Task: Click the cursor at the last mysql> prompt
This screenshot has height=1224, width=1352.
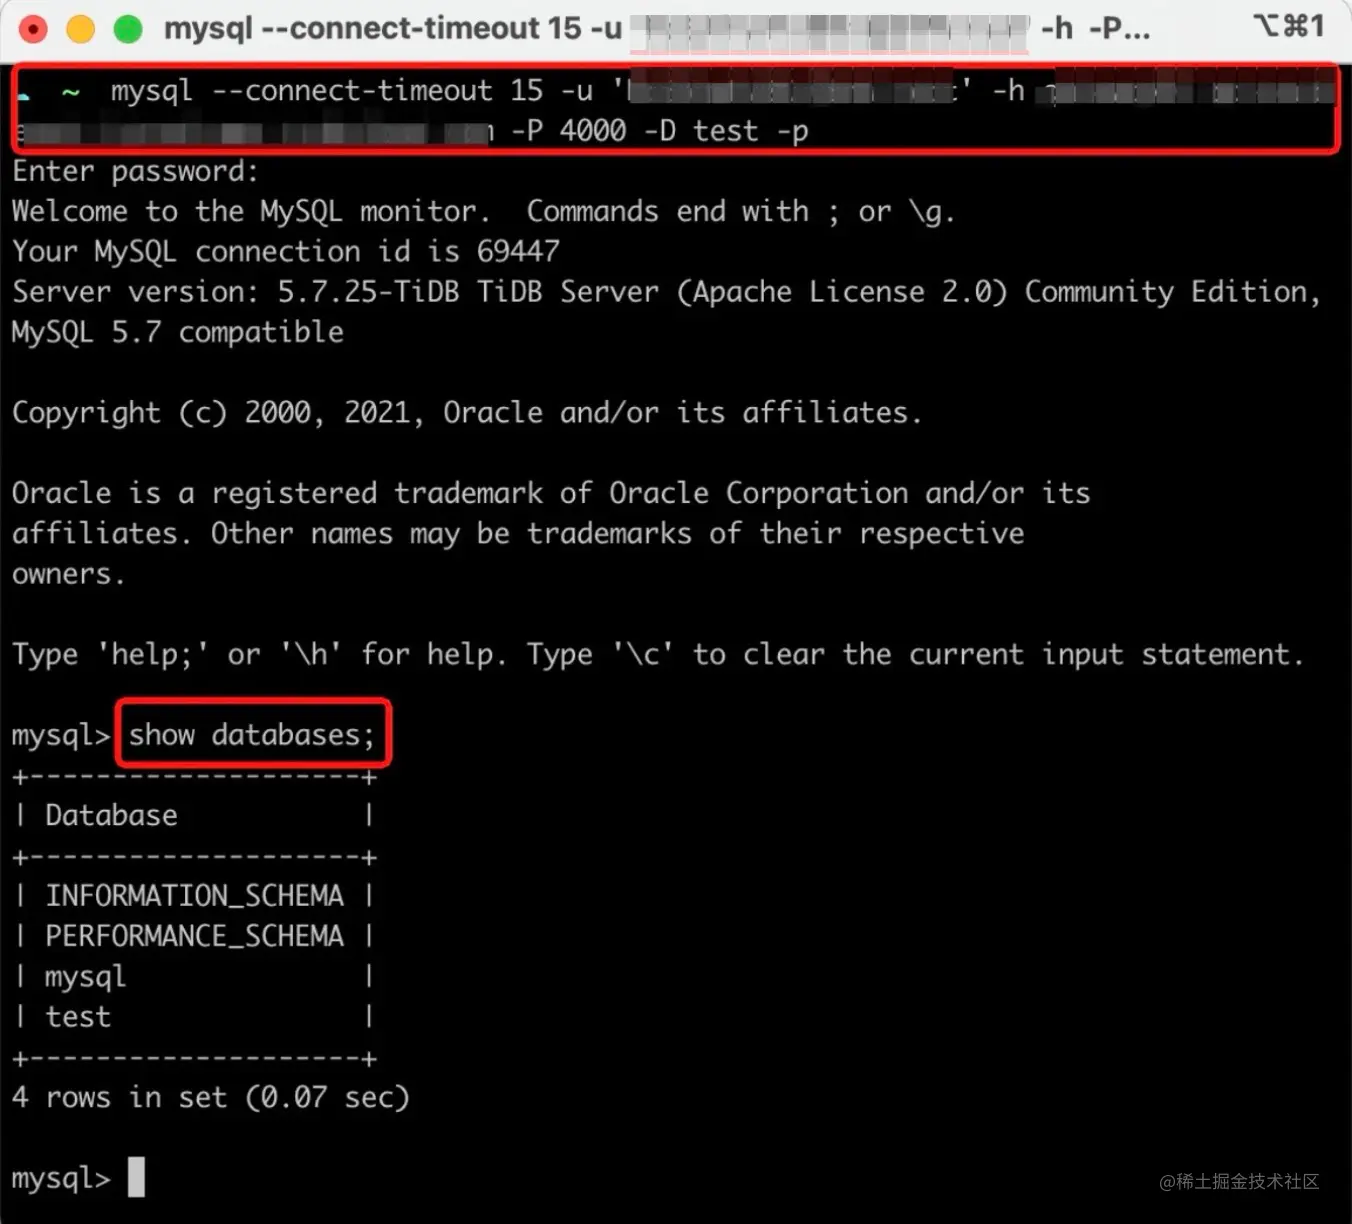Action: coord(136,1177)
